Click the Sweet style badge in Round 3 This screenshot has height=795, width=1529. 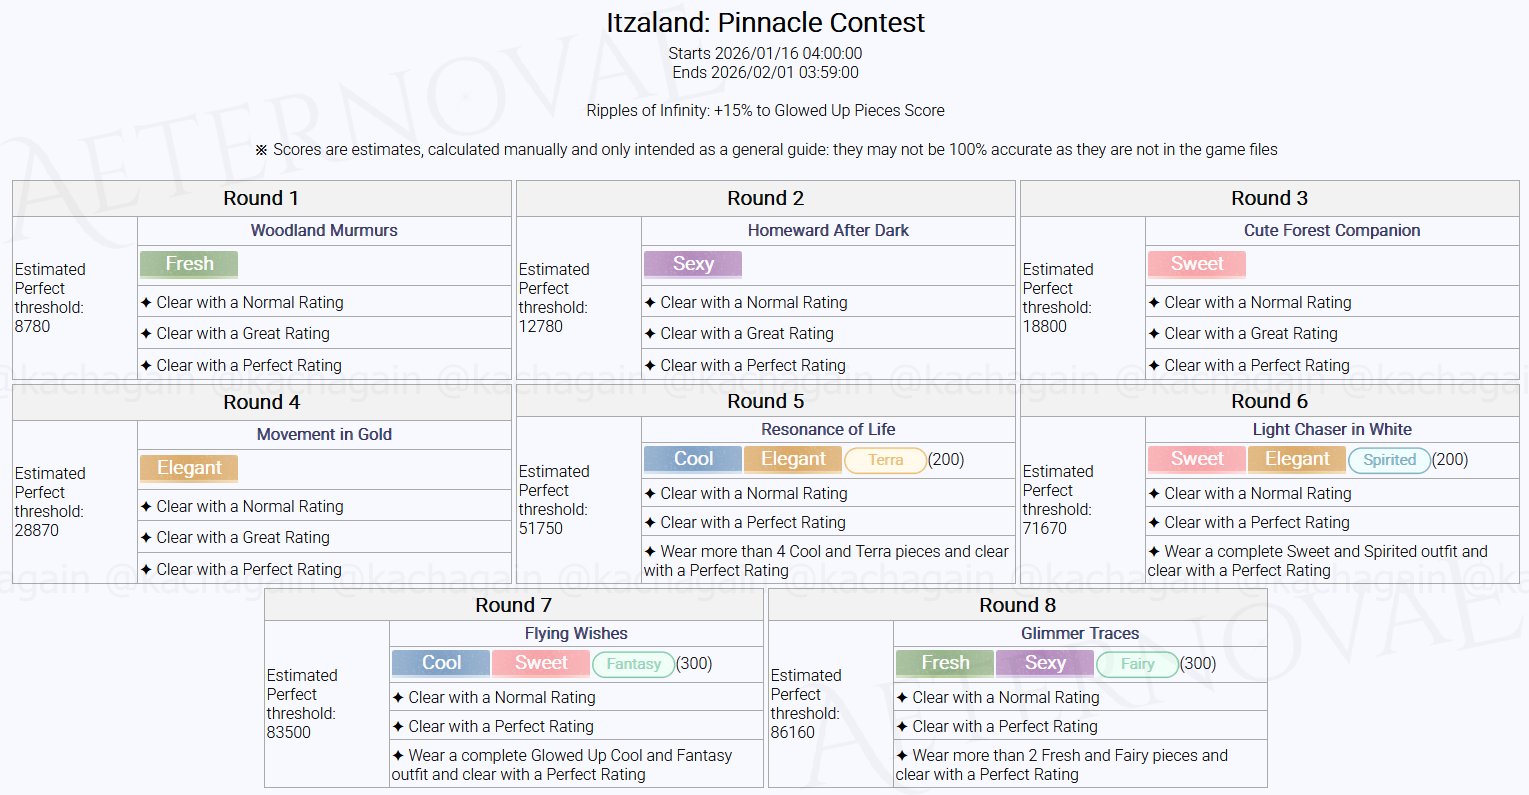1197,264
